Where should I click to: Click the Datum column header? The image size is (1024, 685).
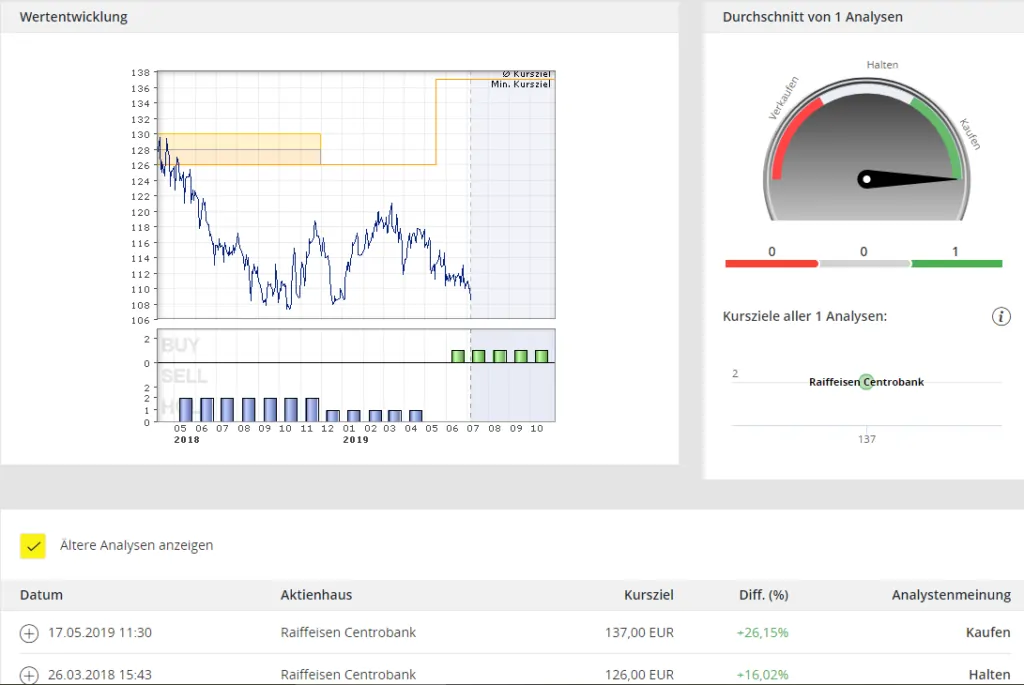(x=41, y=595)
